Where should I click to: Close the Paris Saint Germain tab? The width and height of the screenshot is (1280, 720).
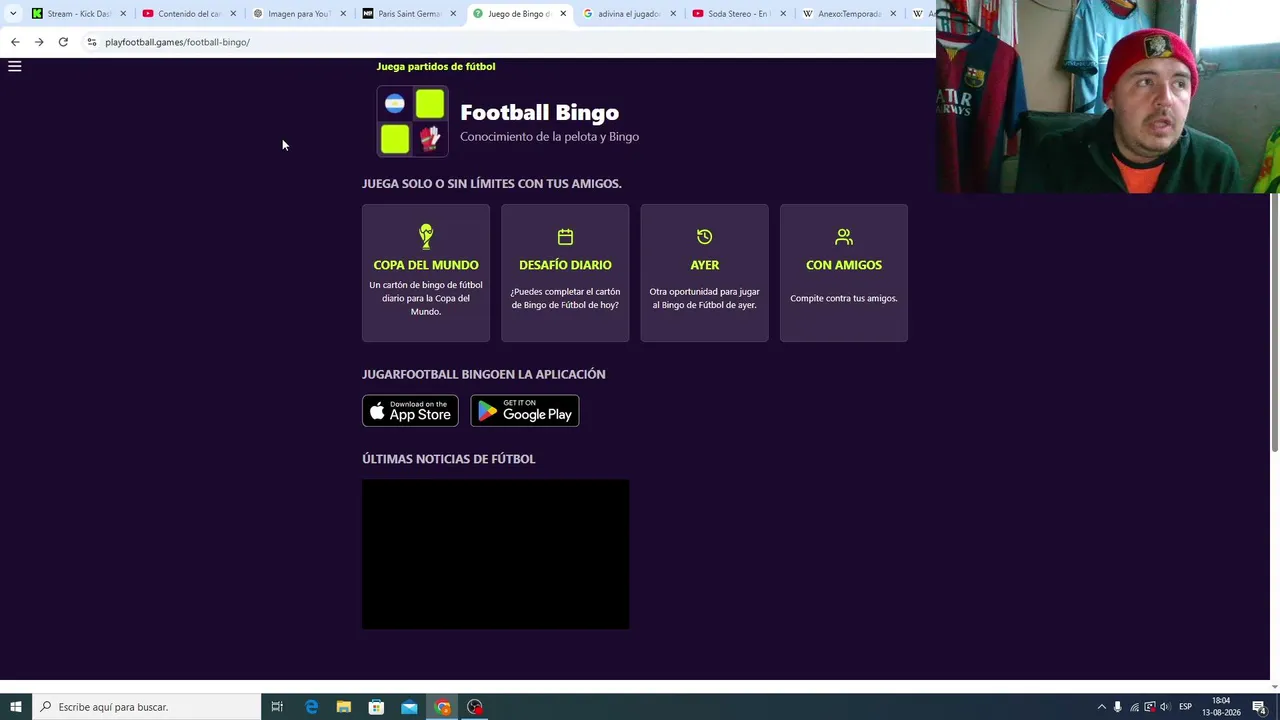[453, 14]
